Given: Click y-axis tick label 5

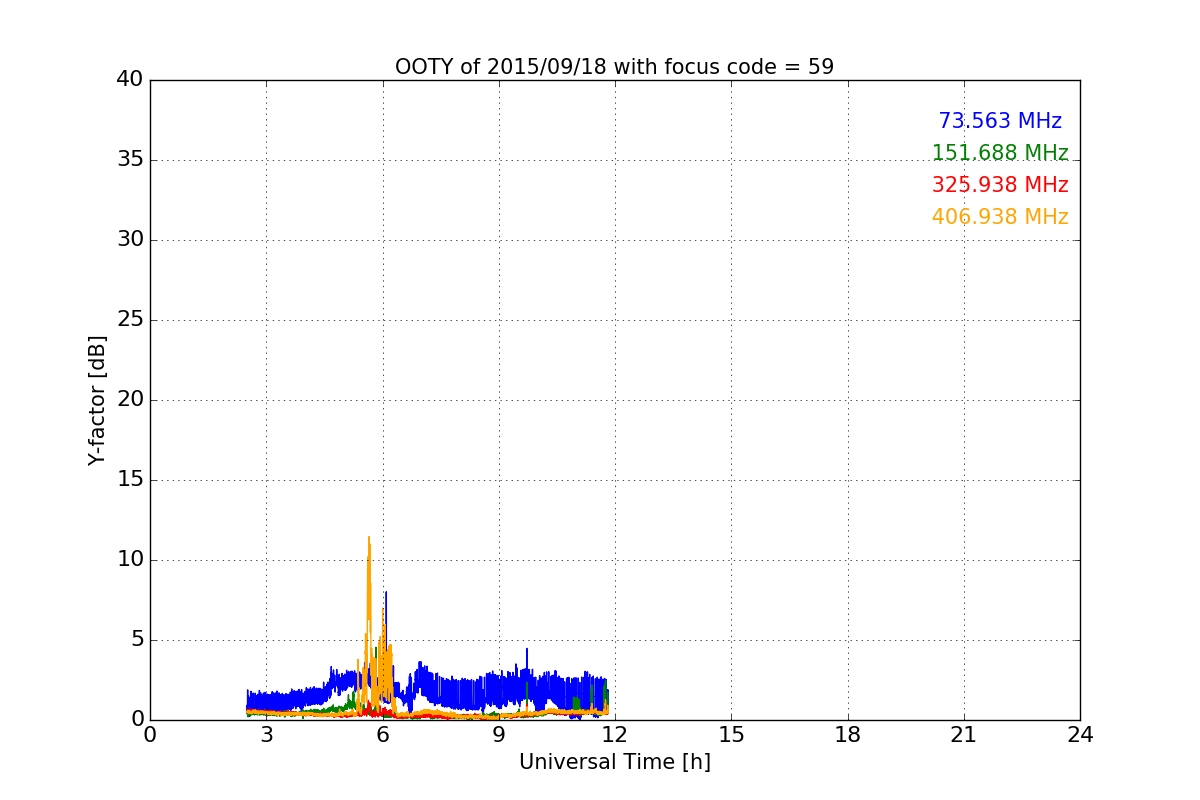Looking at the screenshot, I should (x=137, y=640).
